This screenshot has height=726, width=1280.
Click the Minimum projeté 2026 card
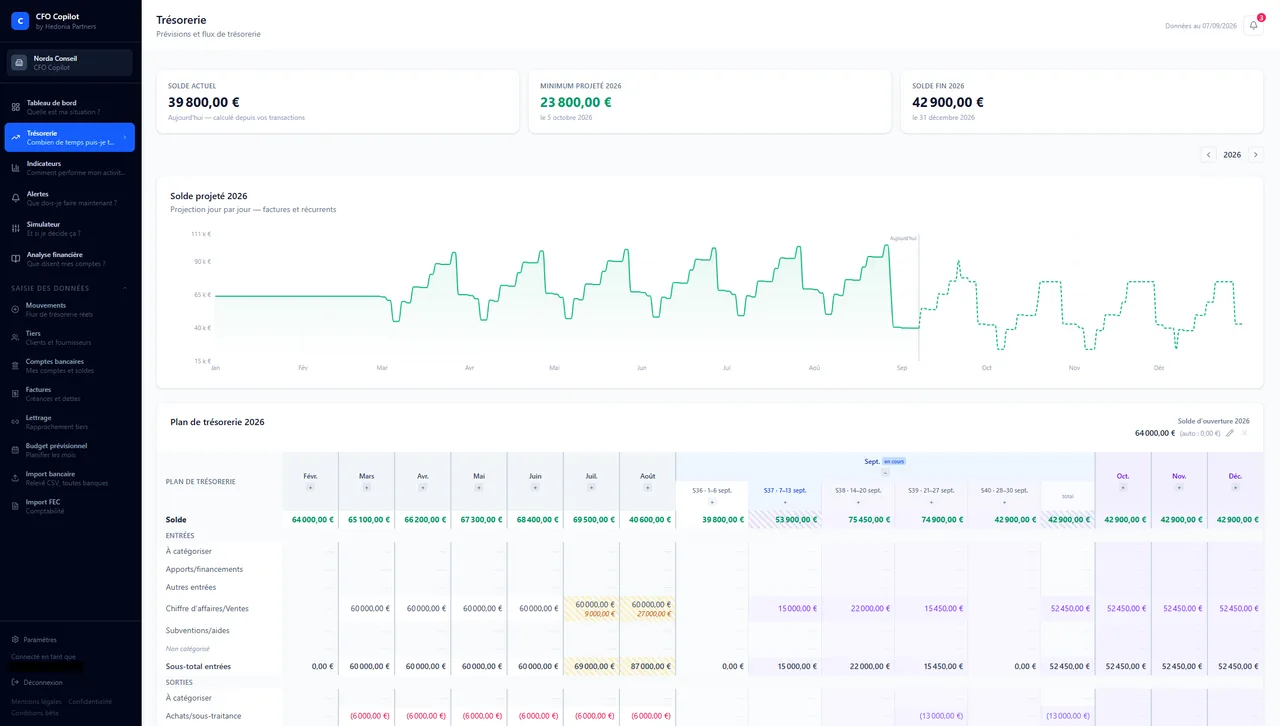point(710,102)
